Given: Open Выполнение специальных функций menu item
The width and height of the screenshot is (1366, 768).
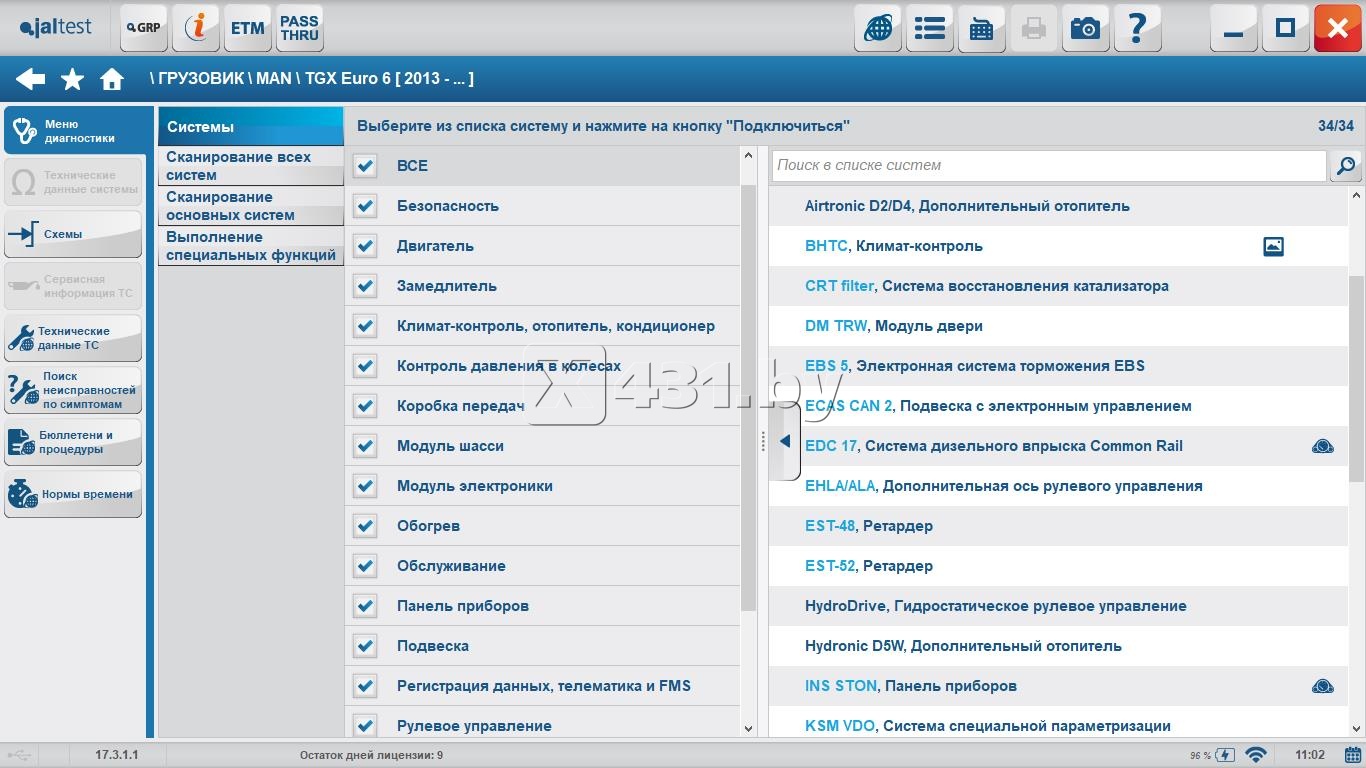Looking at the screenshot, I should point(250,246).
